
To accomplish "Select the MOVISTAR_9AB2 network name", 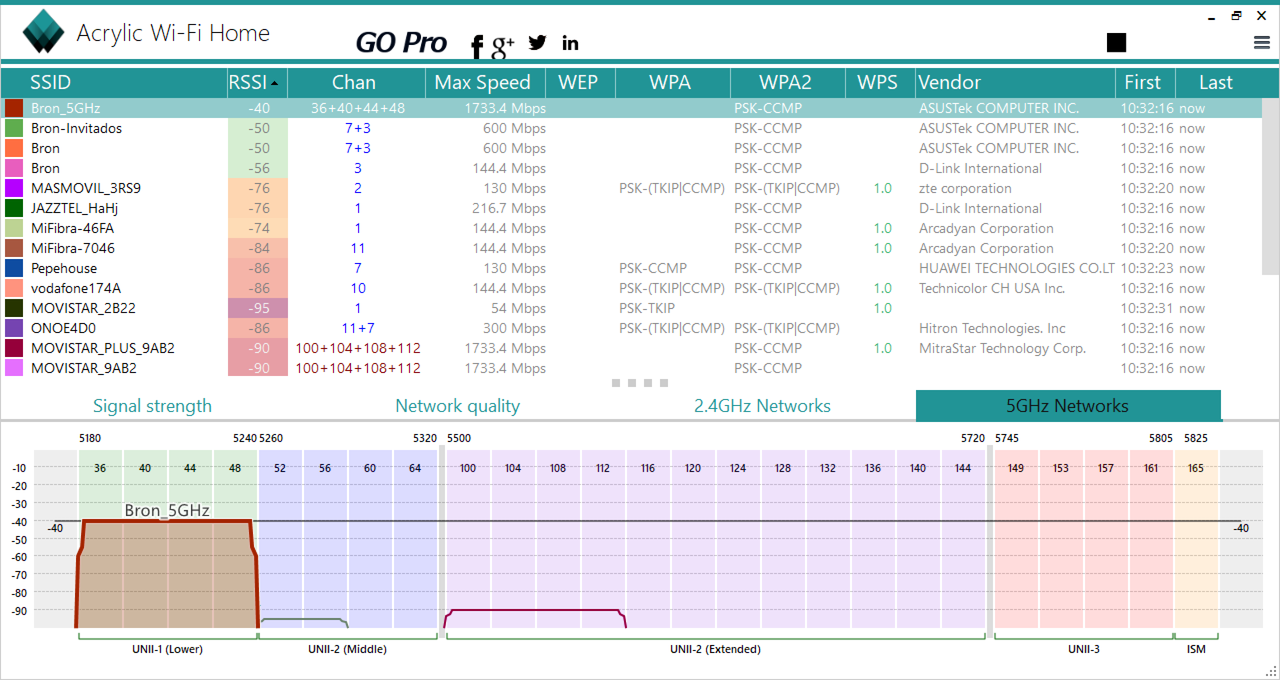I will 84,368.
